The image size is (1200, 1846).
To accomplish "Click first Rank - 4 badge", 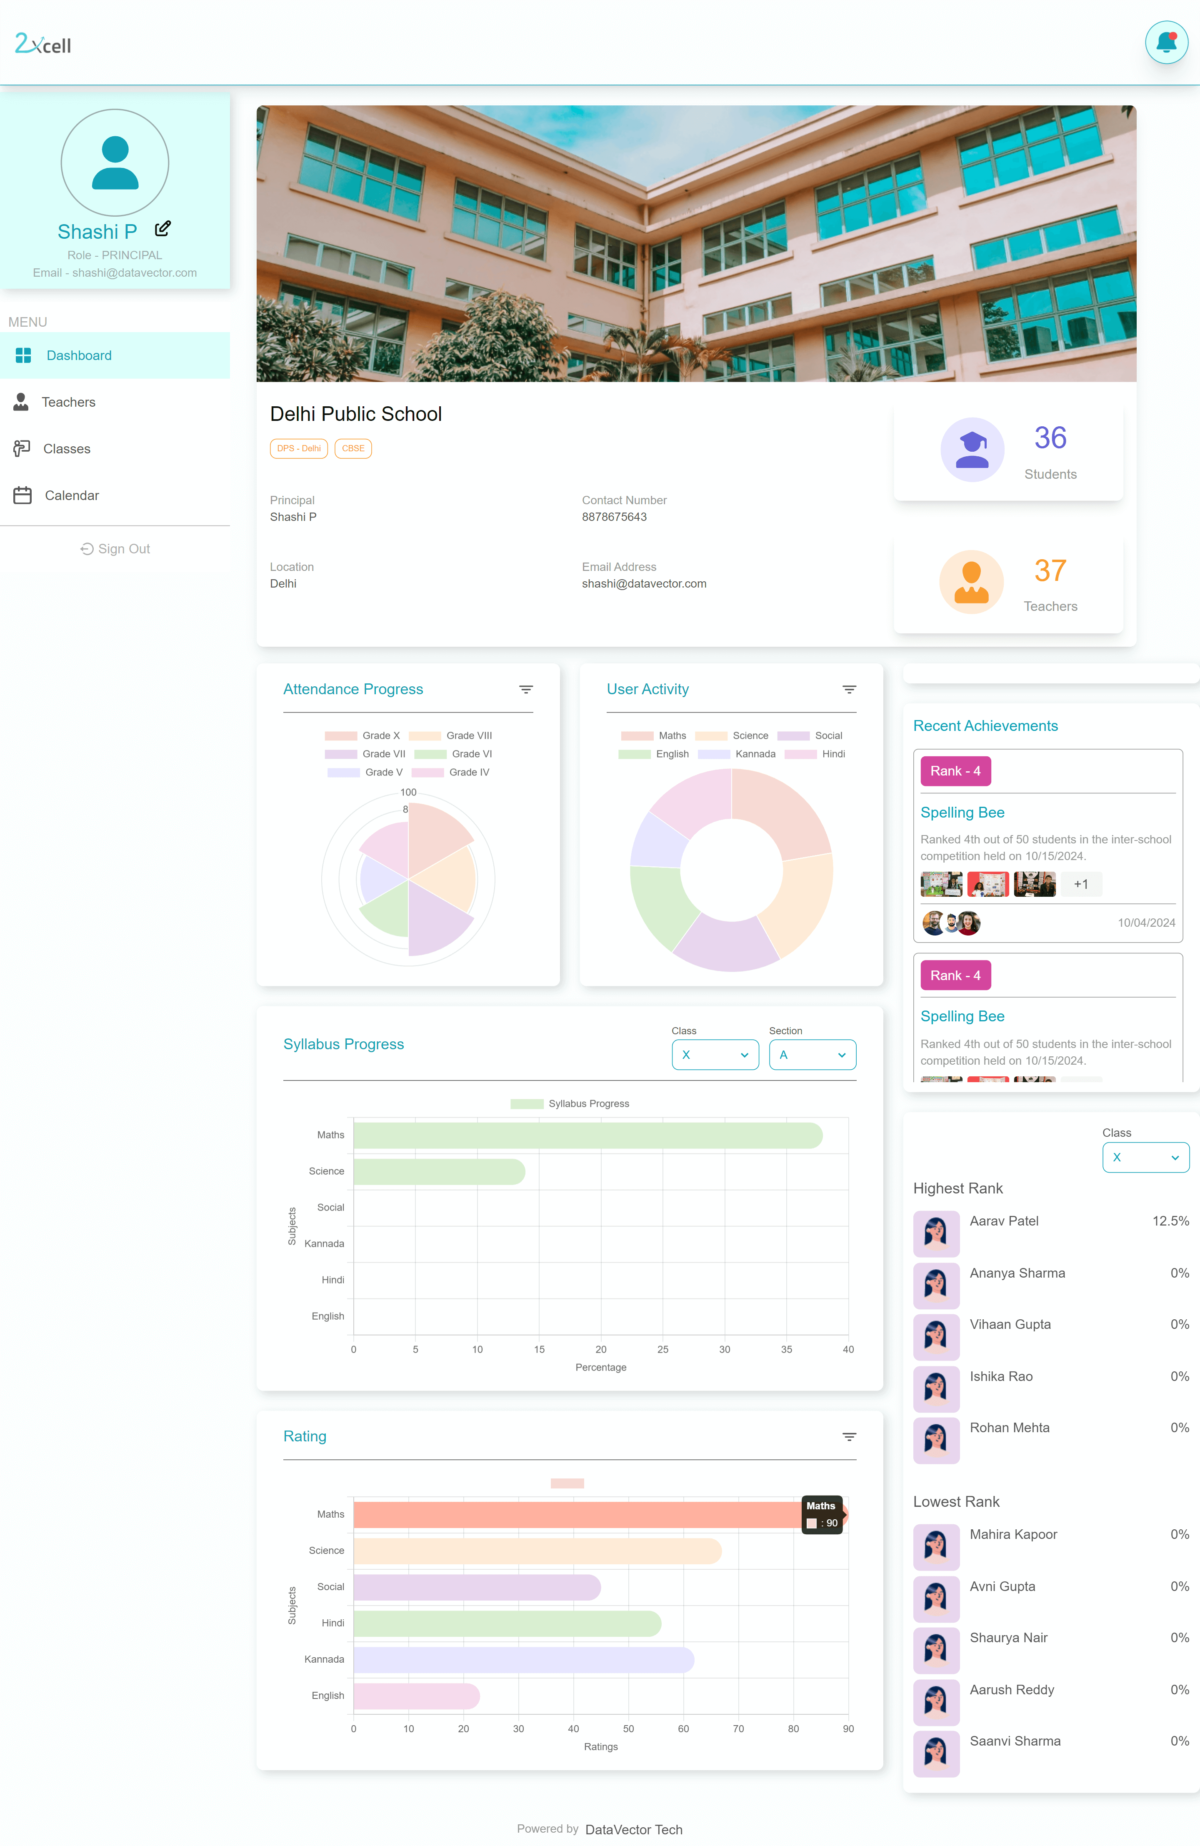I will coord(955,771).
